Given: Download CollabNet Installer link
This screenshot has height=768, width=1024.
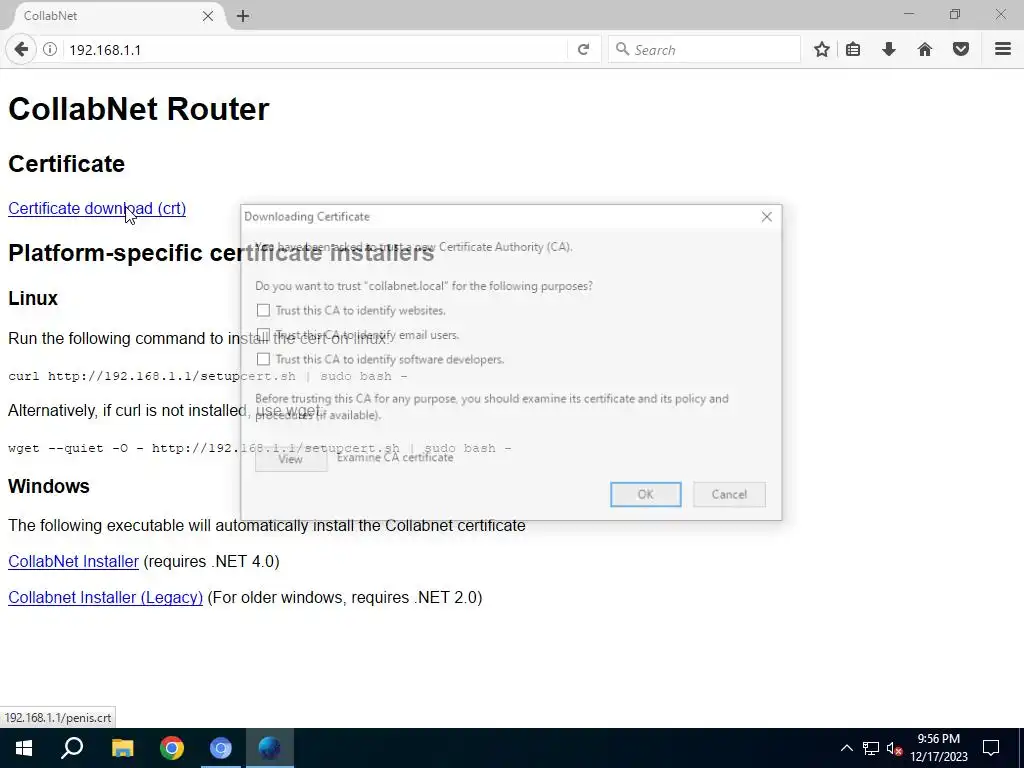Looking at the screenshot, I should pyautogui.click(x=73, y=562).
